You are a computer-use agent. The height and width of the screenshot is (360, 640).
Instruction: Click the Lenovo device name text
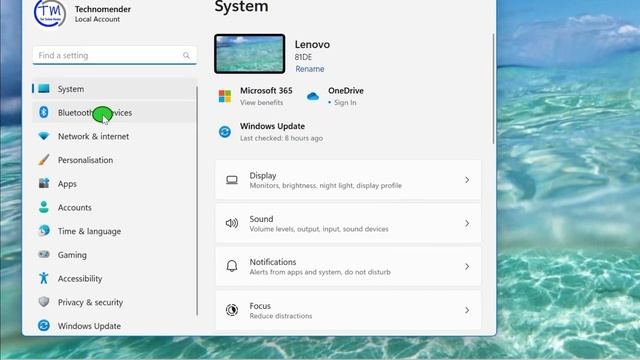312,44
